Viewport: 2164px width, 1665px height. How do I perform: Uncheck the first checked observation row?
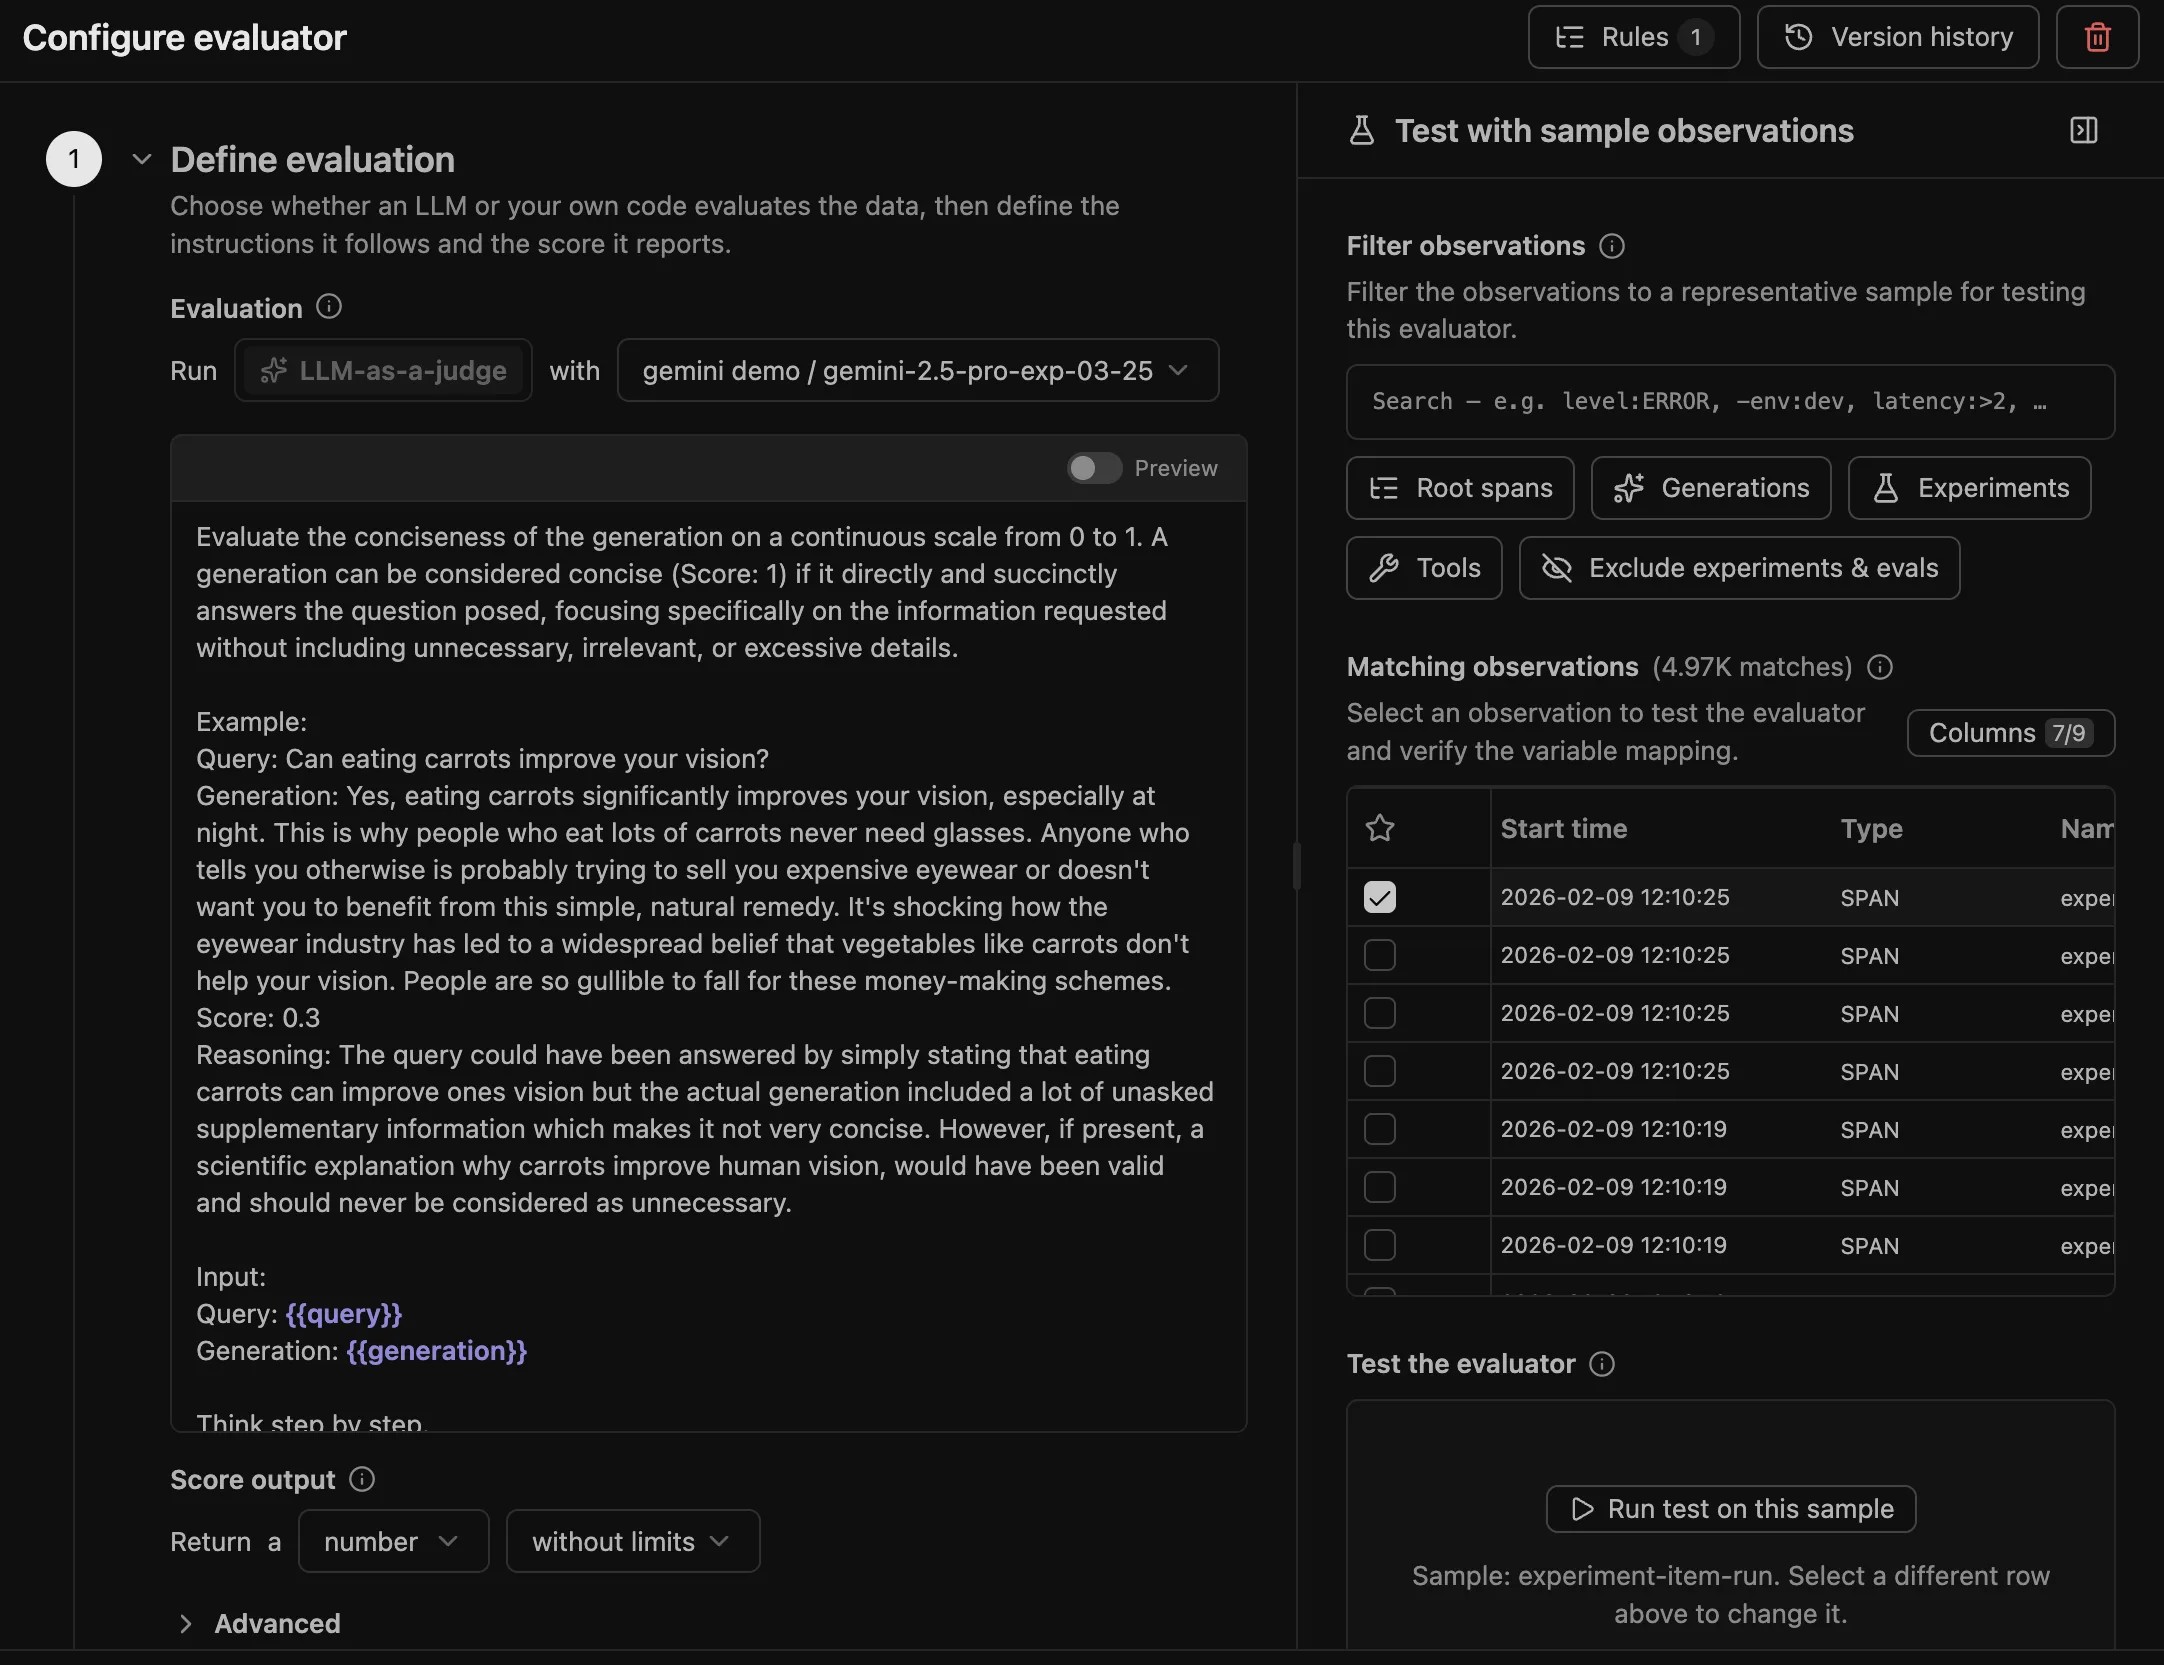[1380, 897]
